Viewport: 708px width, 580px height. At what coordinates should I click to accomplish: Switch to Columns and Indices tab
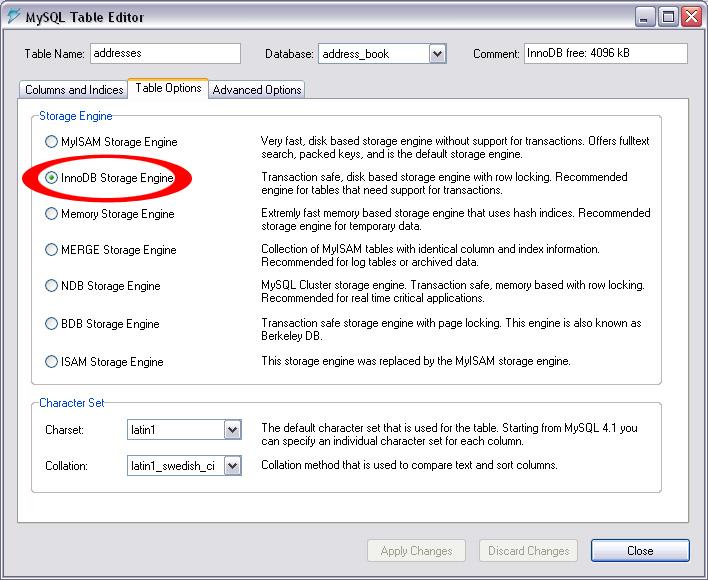pyautogui.click(x=74, y=90)
